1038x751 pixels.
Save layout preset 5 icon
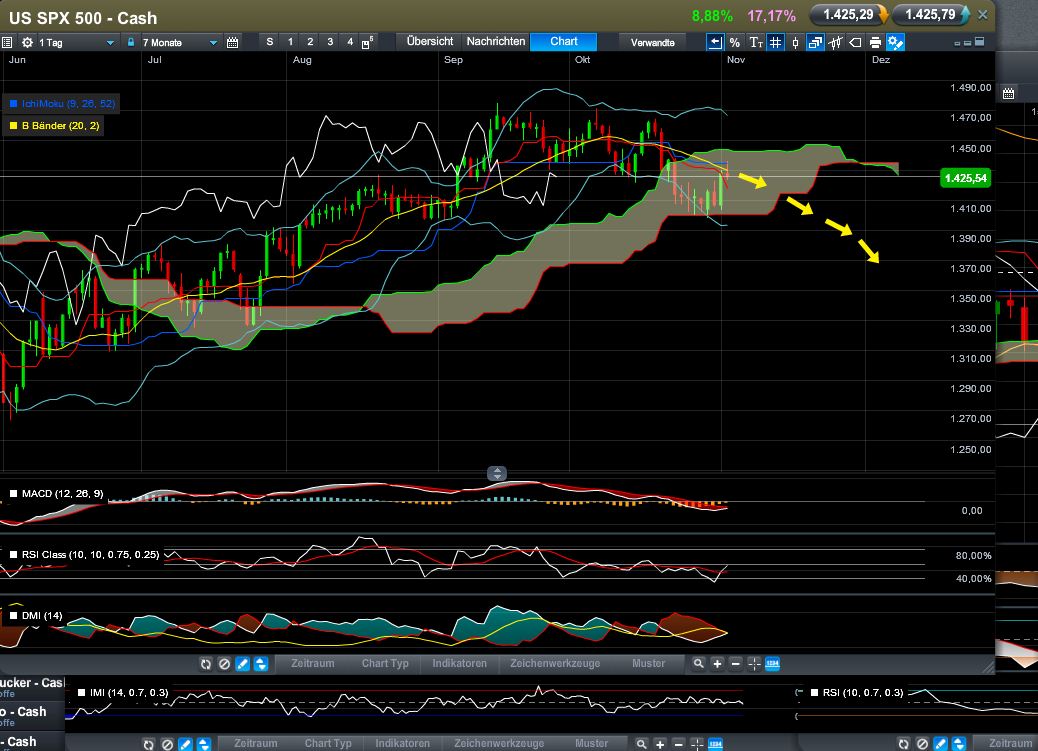[367, 42]
